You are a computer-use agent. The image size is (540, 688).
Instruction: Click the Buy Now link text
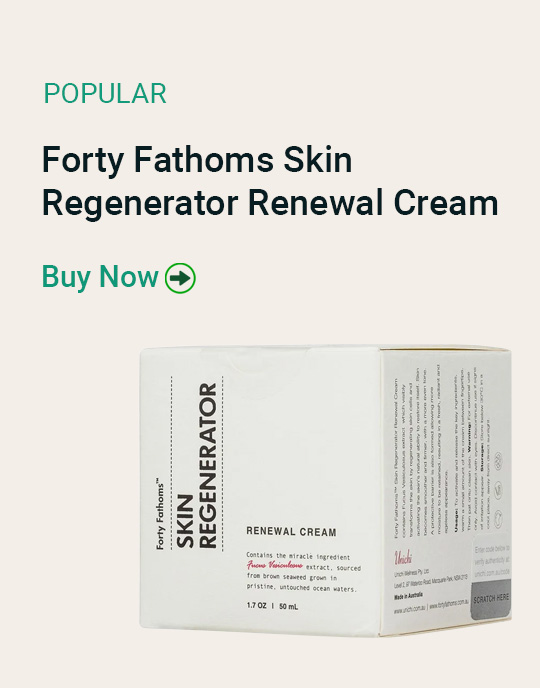point(100,277)
